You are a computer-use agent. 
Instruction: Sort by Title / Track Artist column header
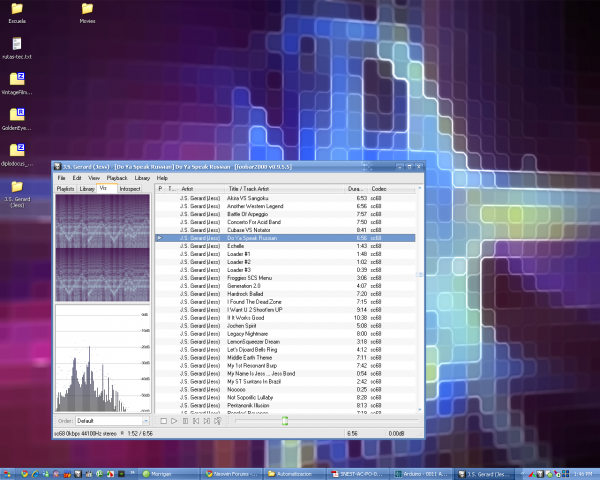click(x=284, y=189)
